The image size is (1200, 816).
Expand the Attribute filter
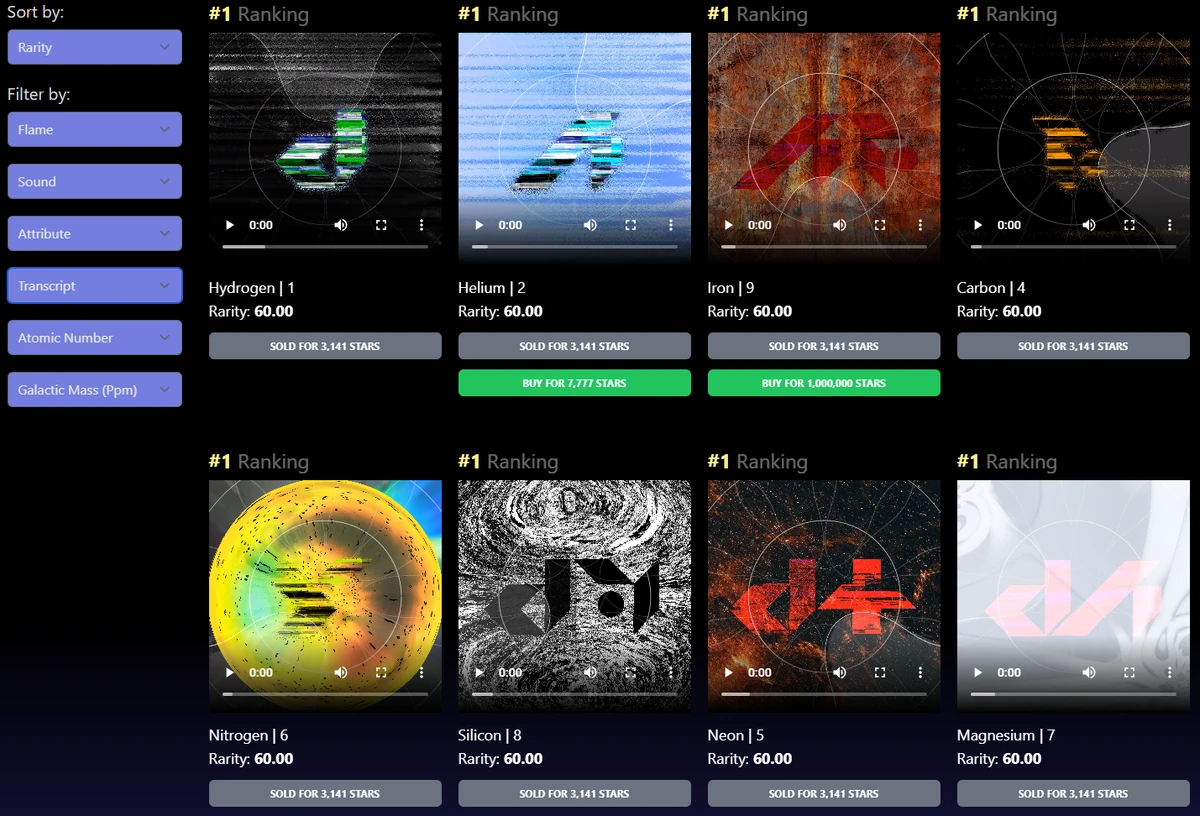click(x=94, y=233)
